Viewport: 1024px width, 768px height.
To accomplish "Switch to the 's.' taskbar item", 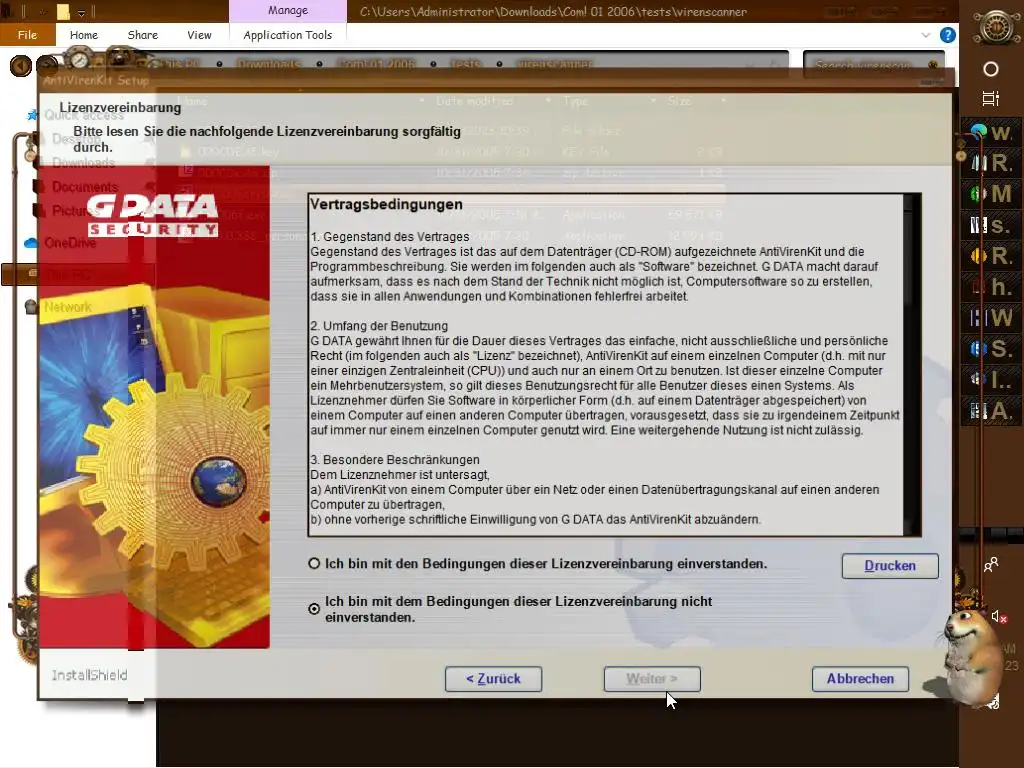I will coord(991,225).
